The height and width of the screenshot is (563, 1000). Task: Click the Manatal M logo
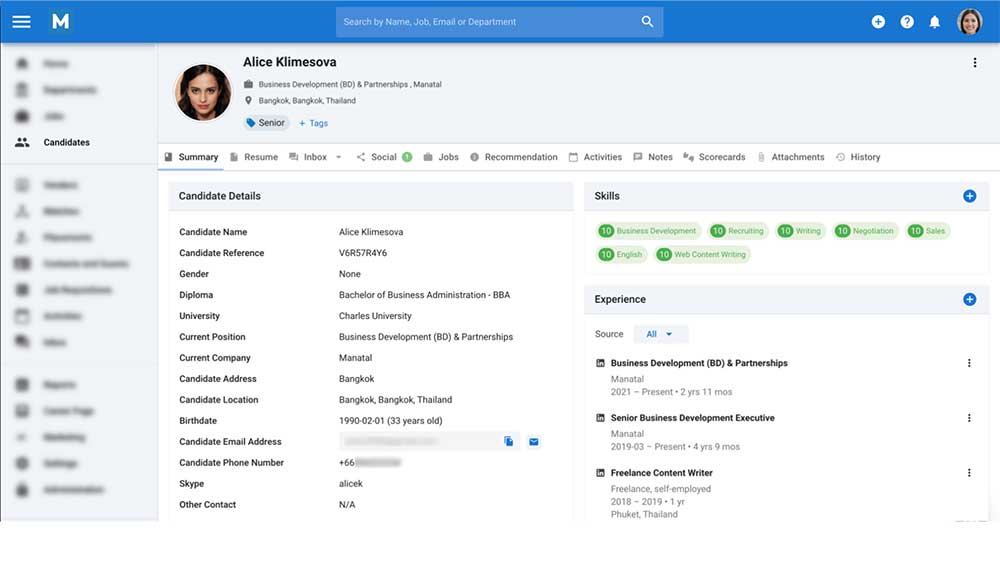[x=61, y=22]
